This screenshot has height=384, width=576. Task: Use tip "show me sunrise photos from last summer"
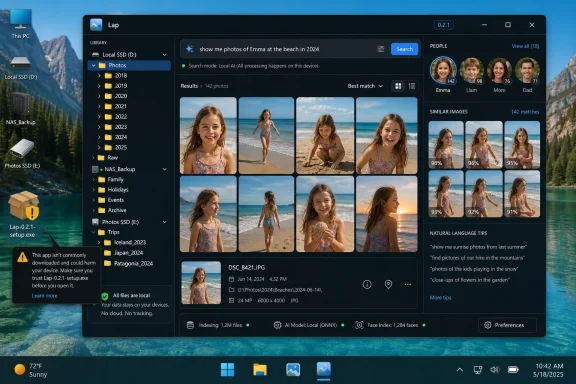[478, 247]
